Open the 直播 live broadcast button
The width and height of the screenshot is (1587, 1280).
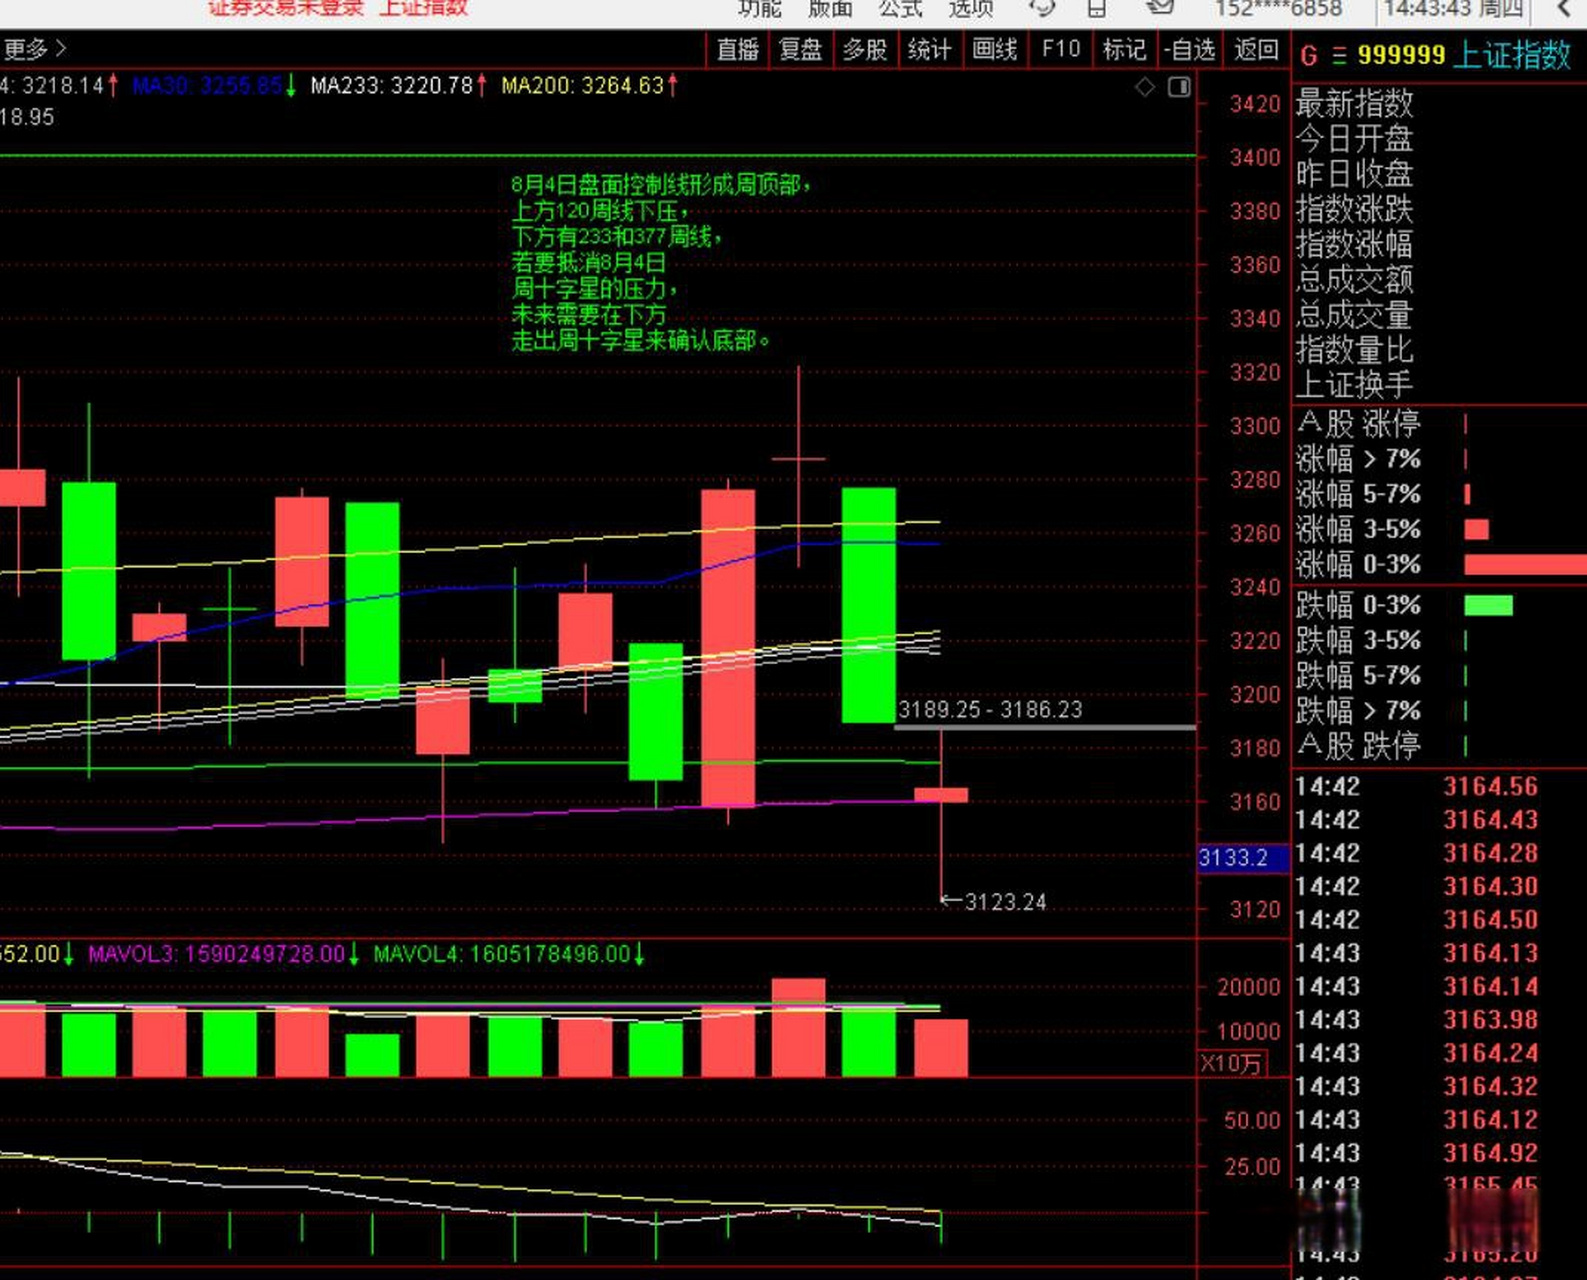[738, 49]
